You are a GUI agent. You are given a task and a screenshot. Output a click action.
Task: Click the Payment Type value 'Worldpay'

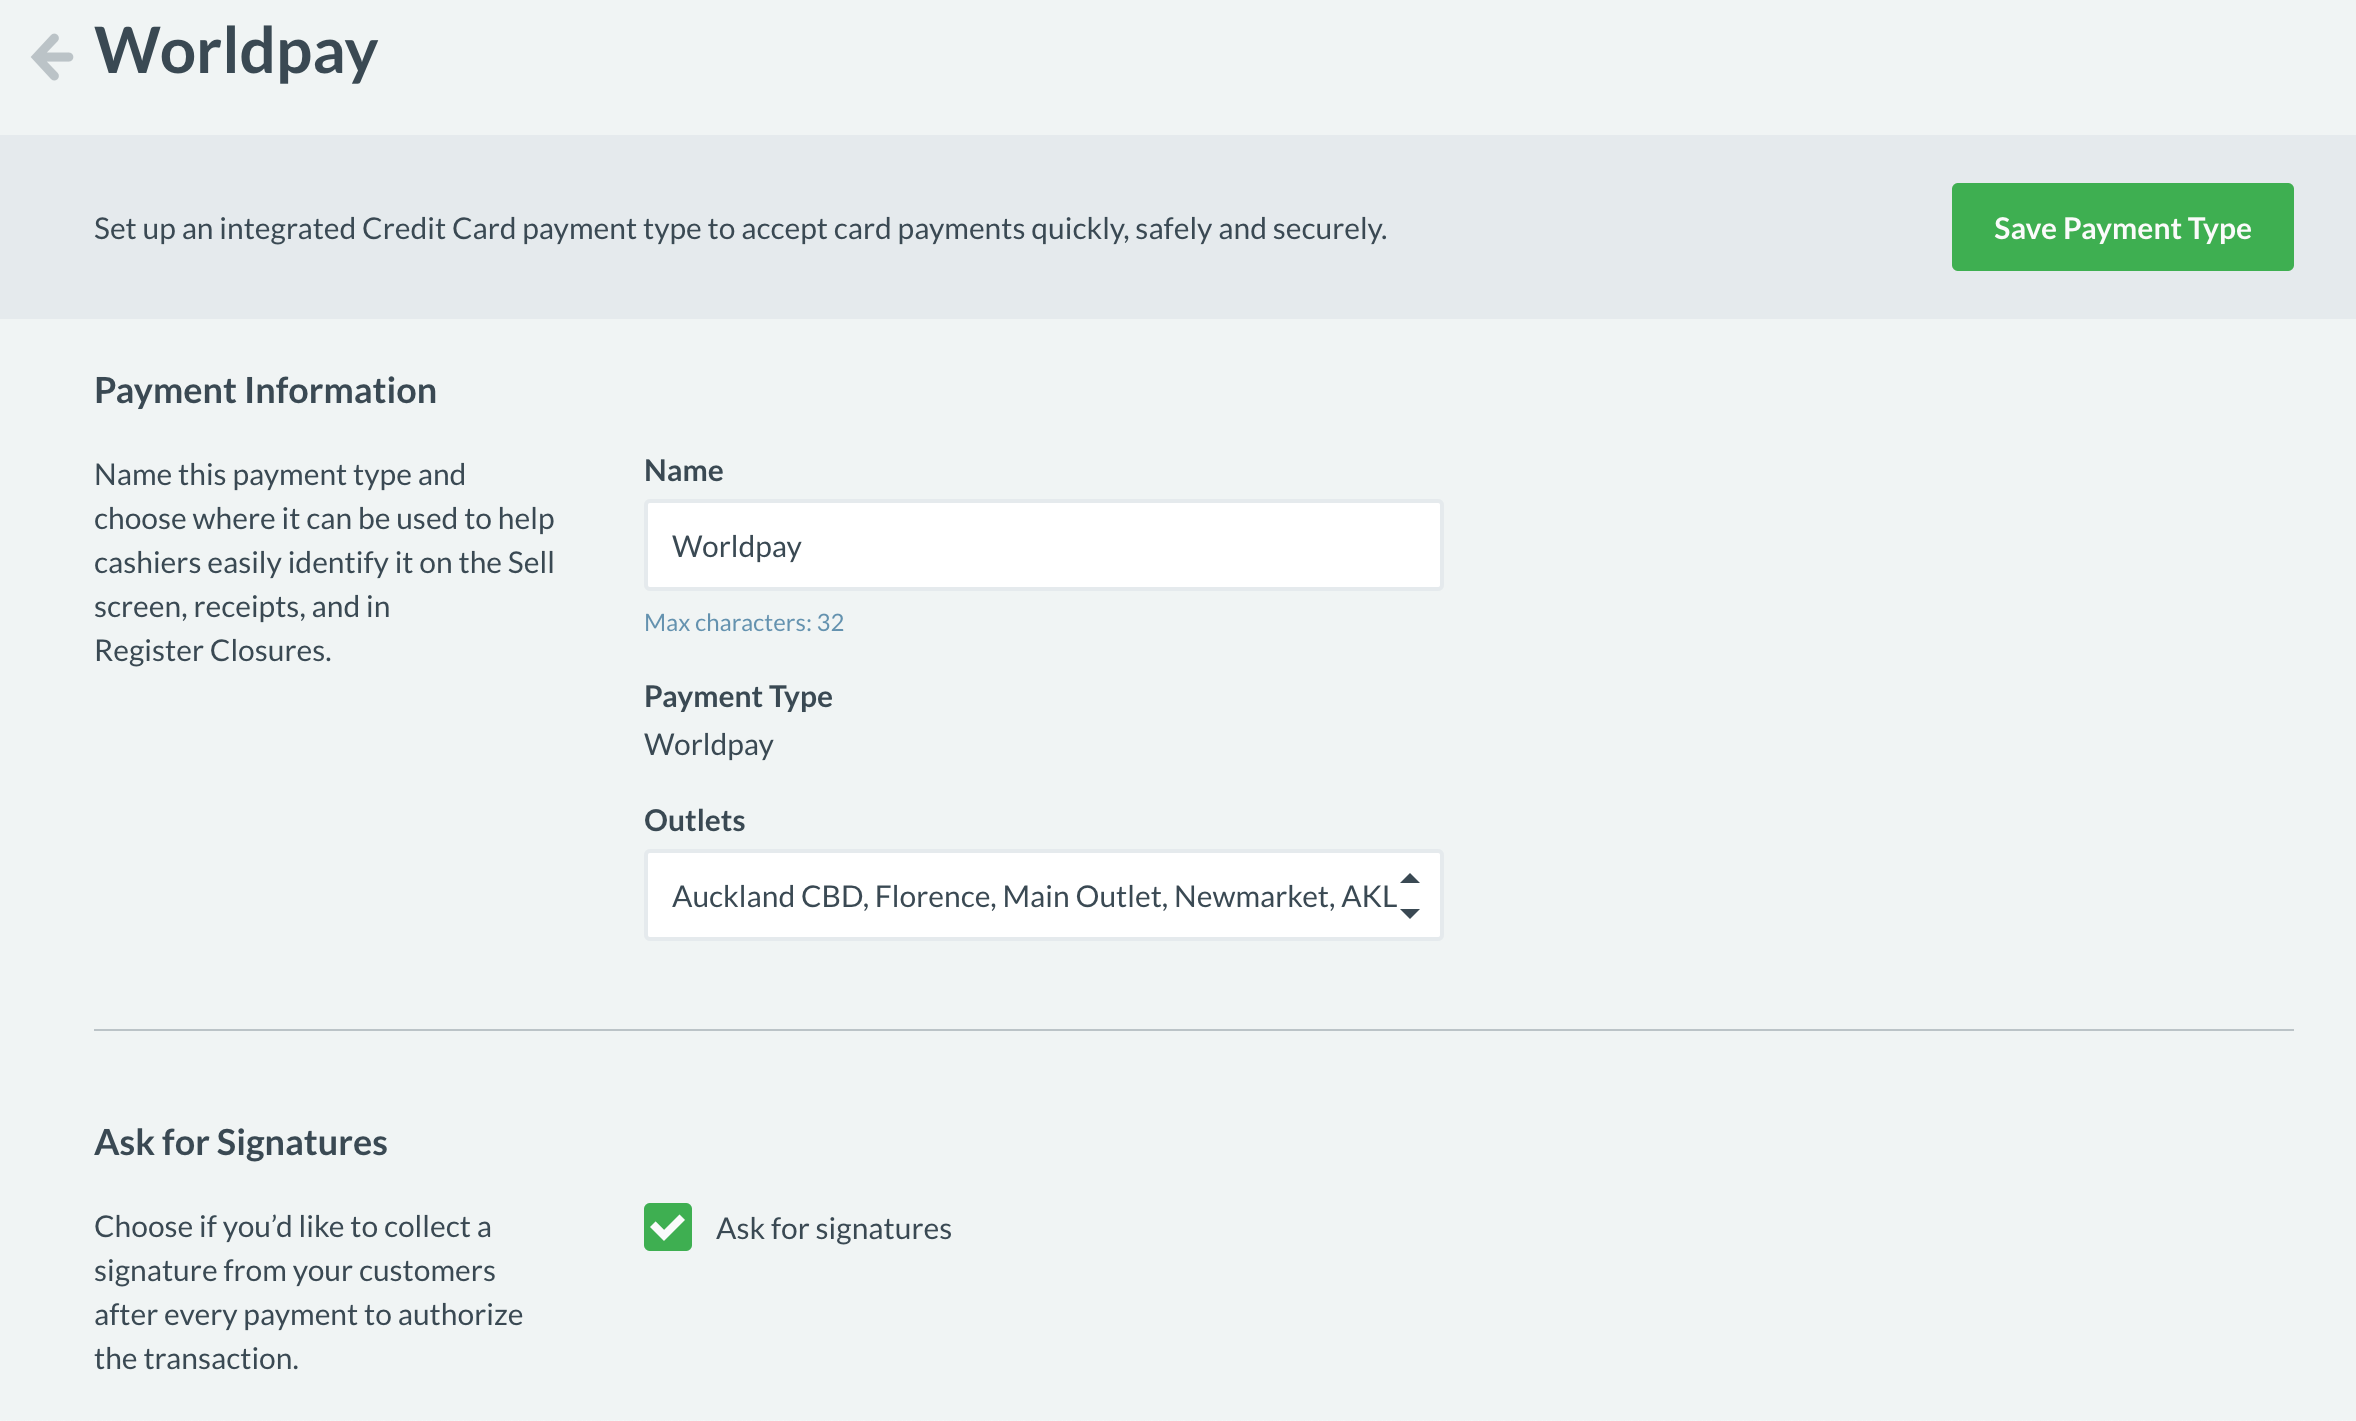709,745
